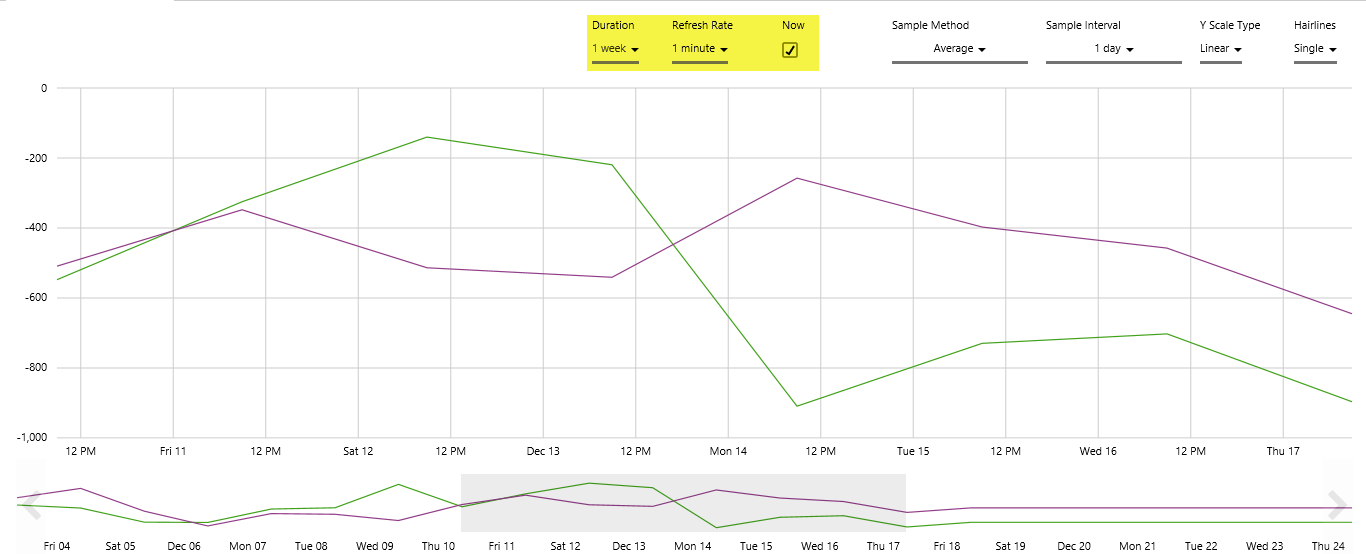The image size is (1366, 554).
Task: Change Y Scale Type from Linear
Action: click(x=1220, y=49)
